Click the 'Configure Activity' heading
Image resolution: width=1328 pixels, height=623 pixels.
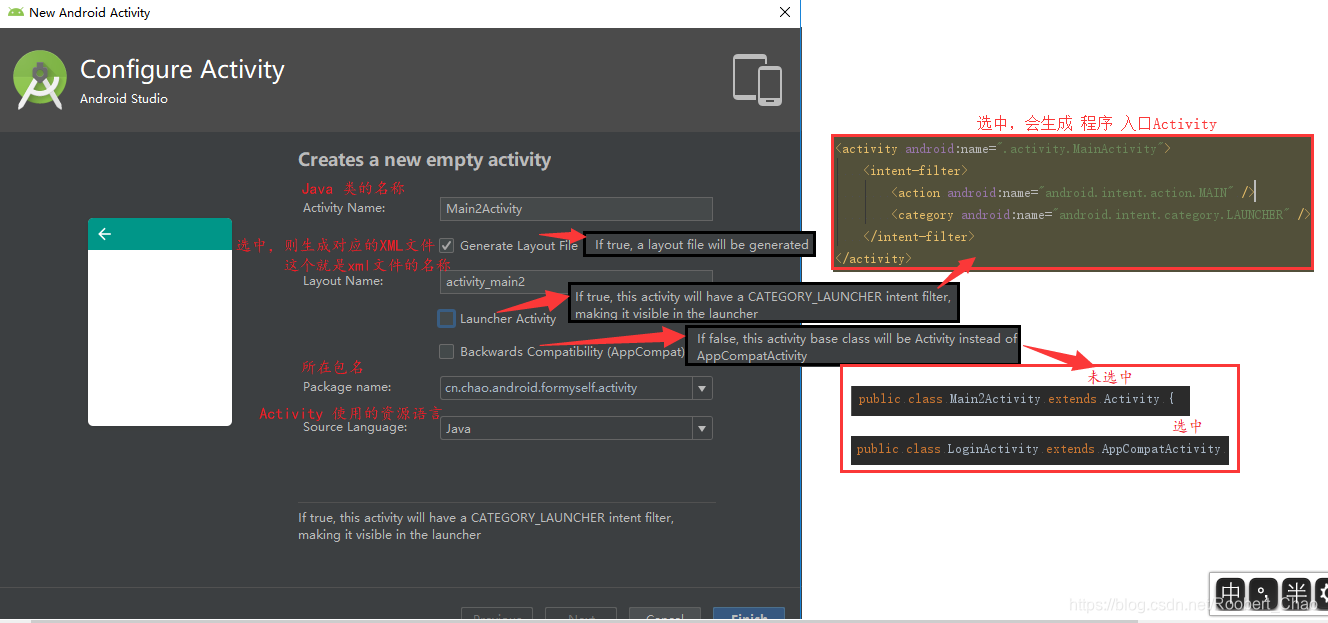pos(182,69)
